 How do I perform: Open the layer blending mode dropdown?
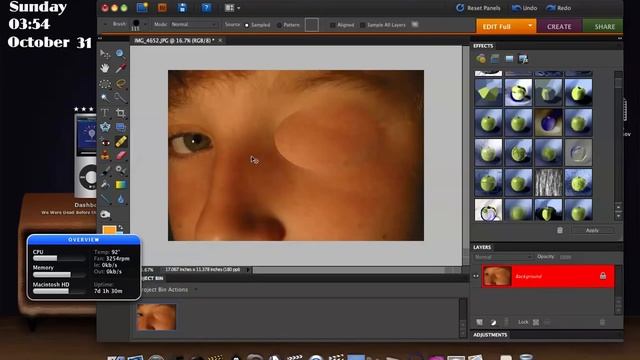click(x=503, y=257)
